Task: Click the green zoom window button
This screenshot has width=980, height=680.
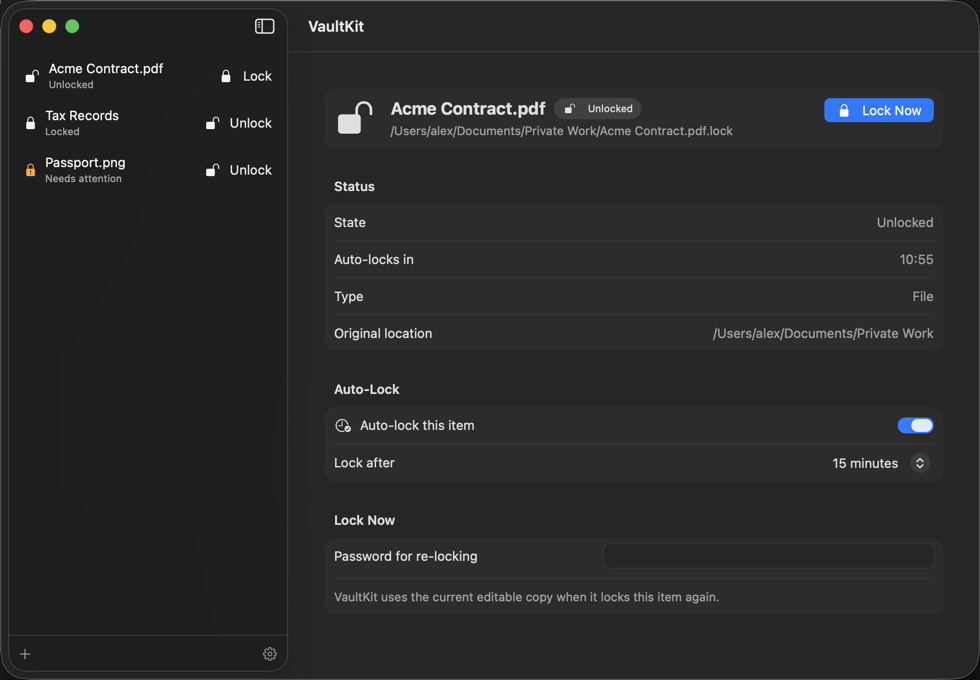Action: tap(72, 26)
